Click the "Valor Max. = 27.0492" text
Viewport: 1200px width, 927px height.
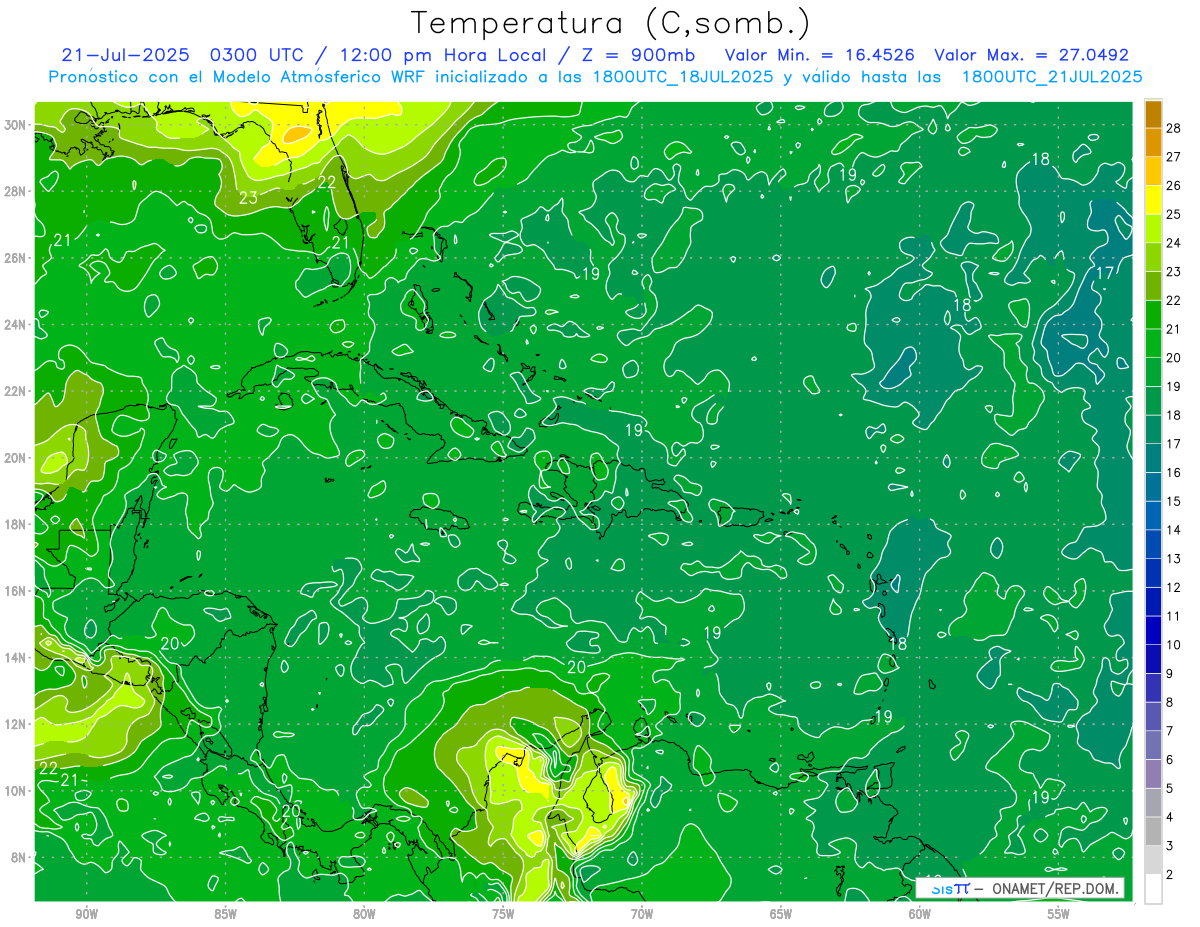point(1032,55)
